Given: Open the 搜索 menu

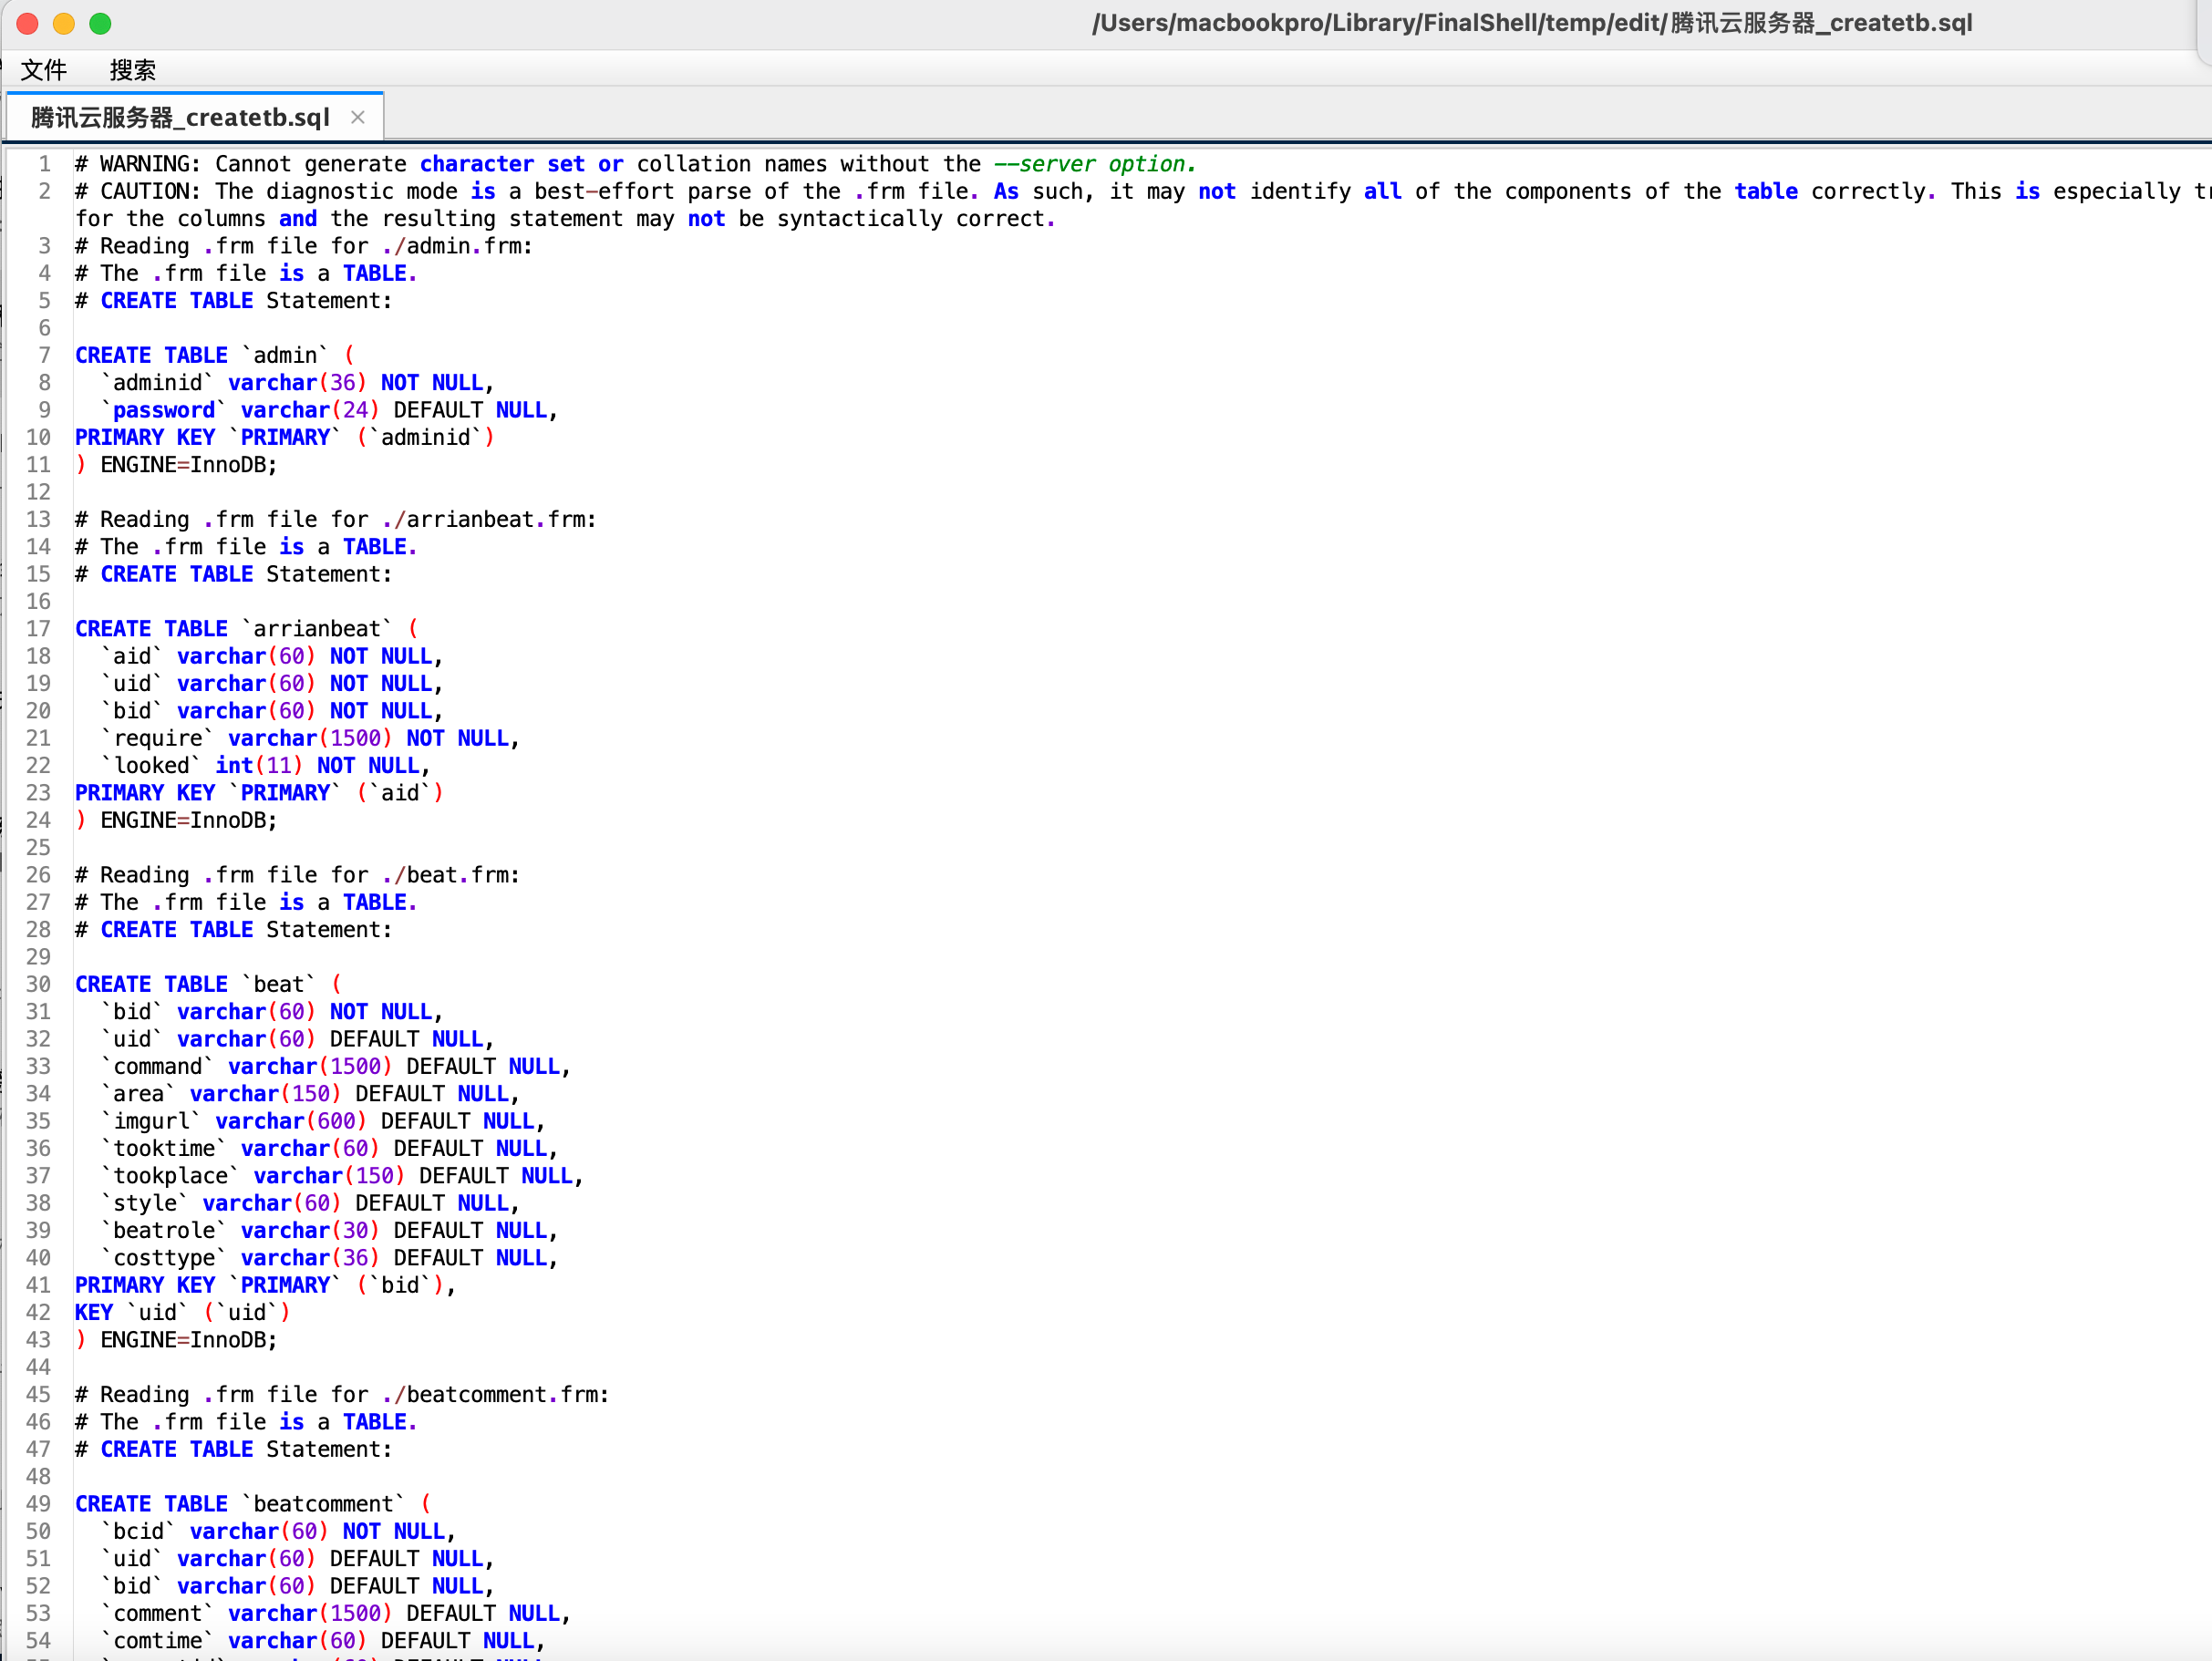Looking at the screenshot, I should tap(133, 70).
